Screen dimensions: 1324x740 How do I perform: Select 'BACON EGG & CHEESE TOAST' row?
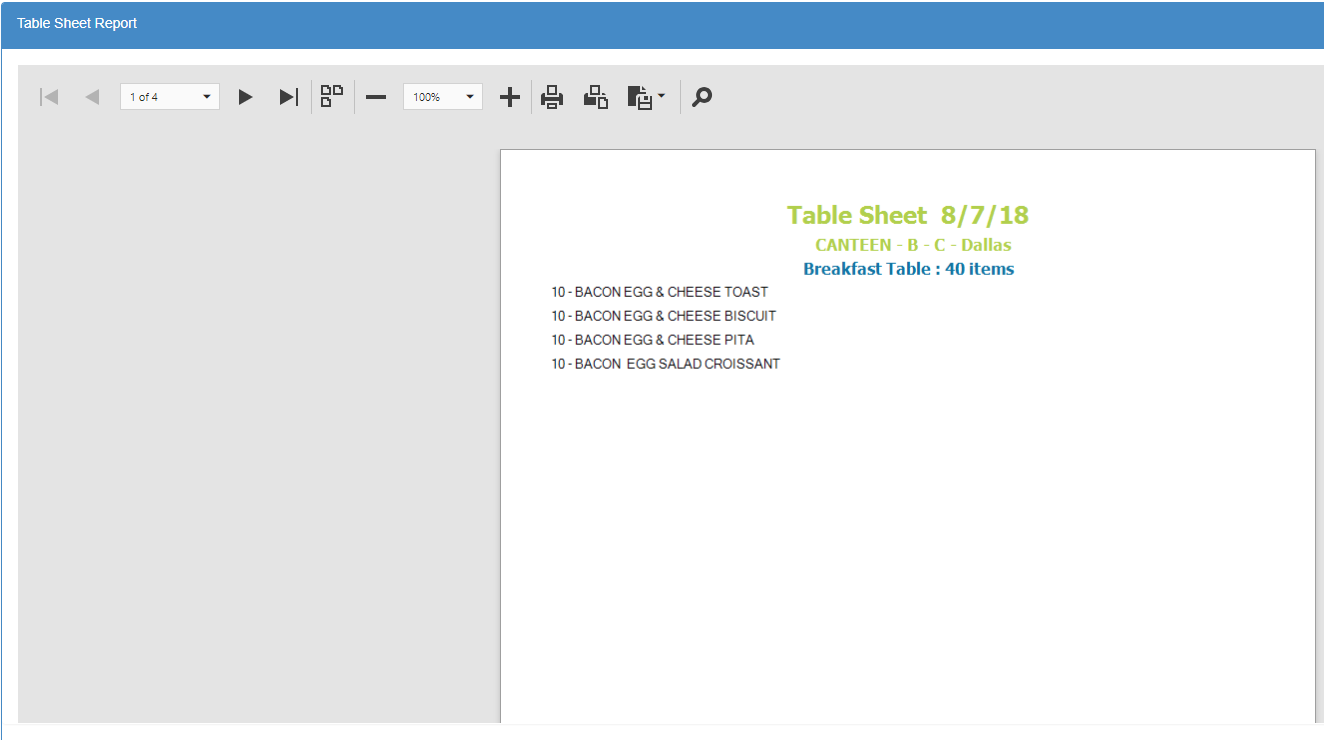point(660,292)
